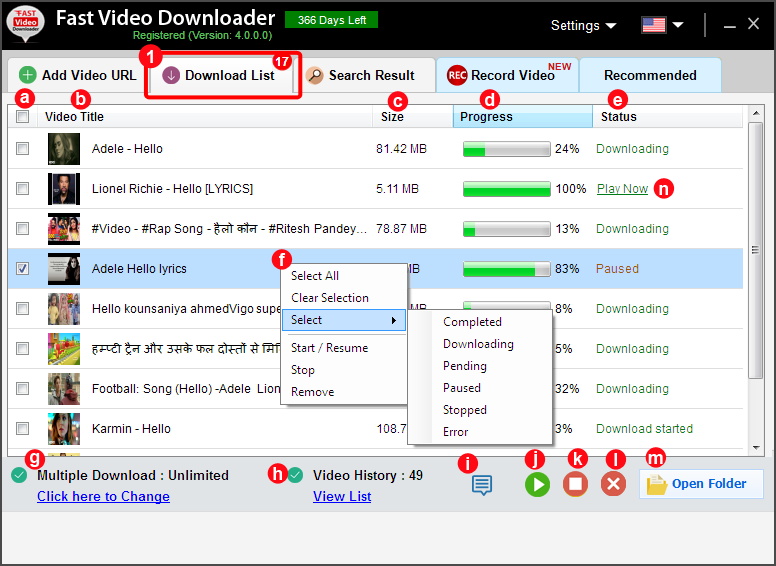Image resolution: width=776 pixels, height=566 pixels.
Task: Click the Play Now link
Action: tap(622, 189)
